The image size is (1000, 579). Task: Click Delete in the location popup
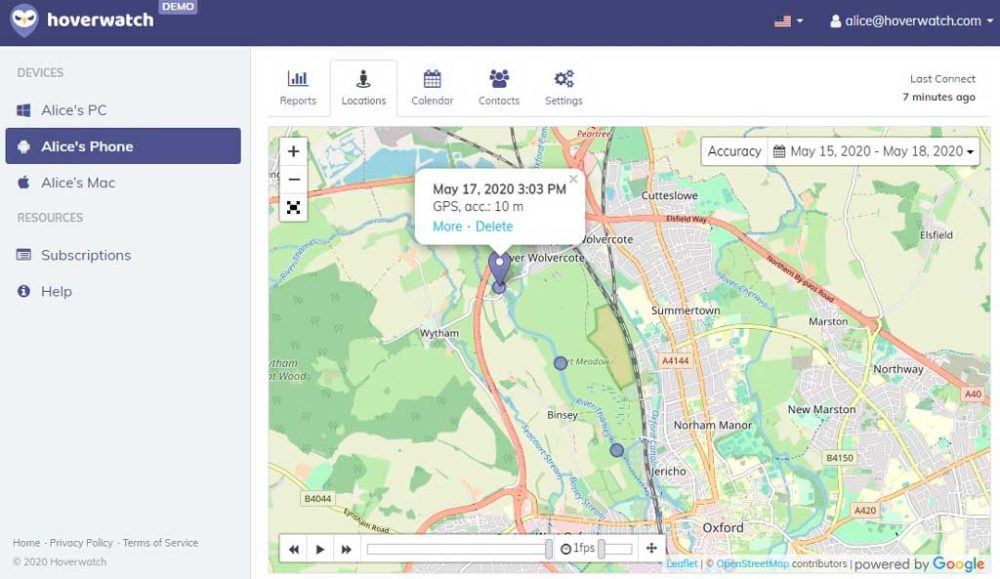(494, 227)
